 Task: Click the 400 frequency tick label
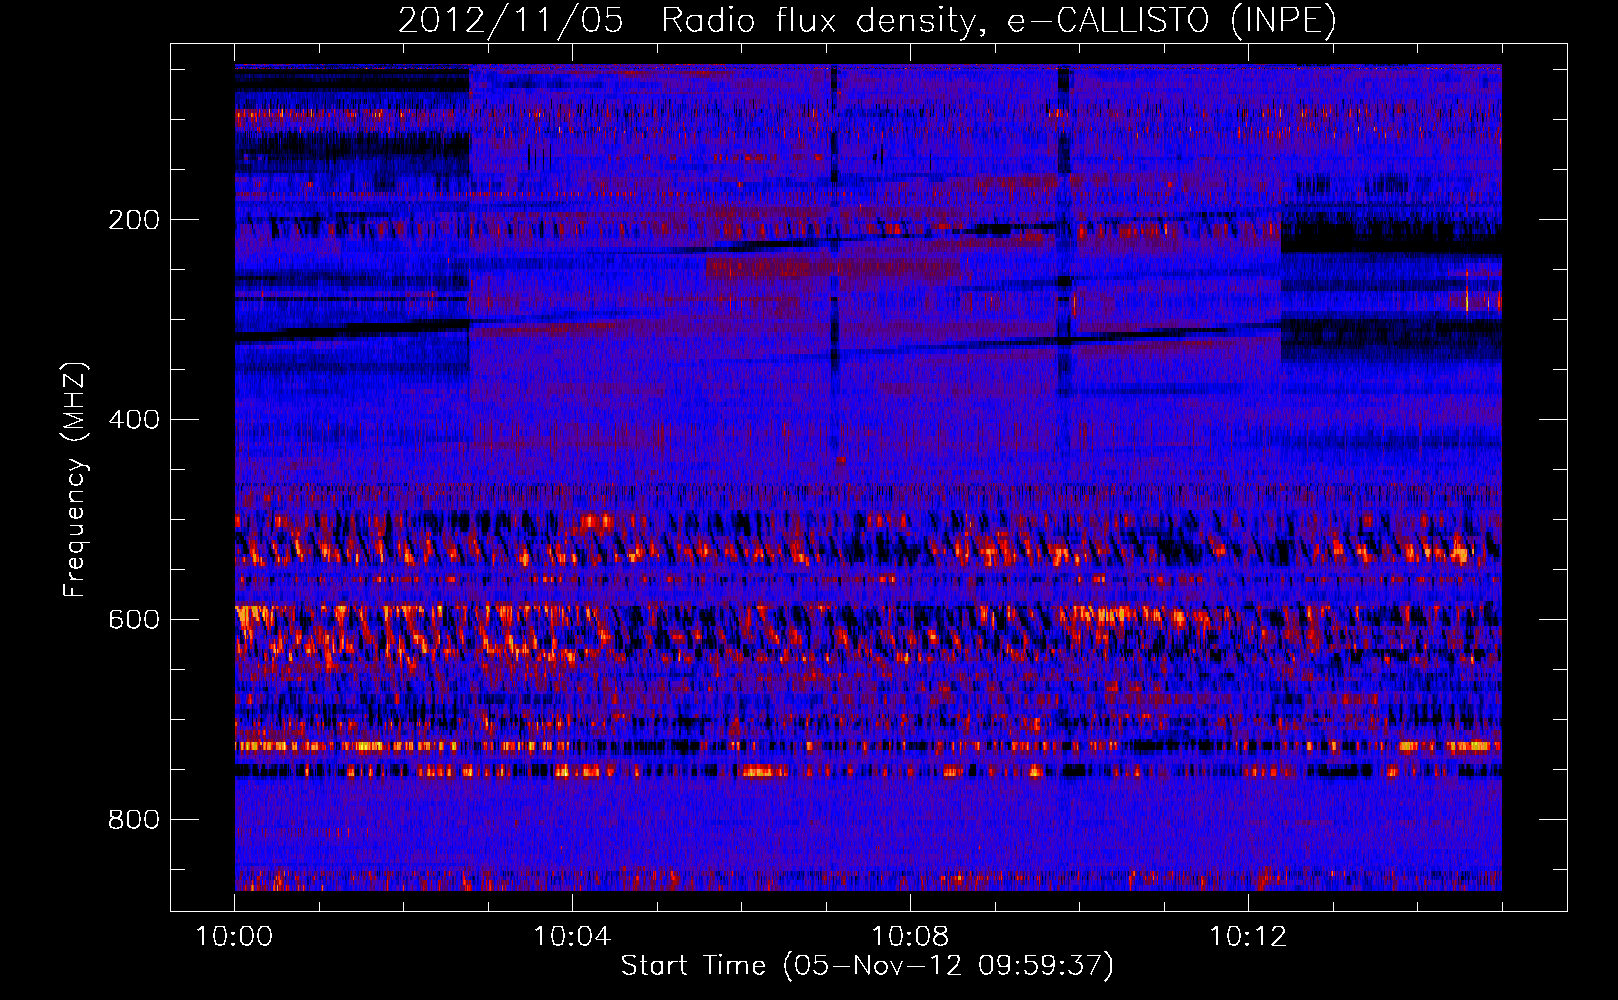click(x=134, y=420)
